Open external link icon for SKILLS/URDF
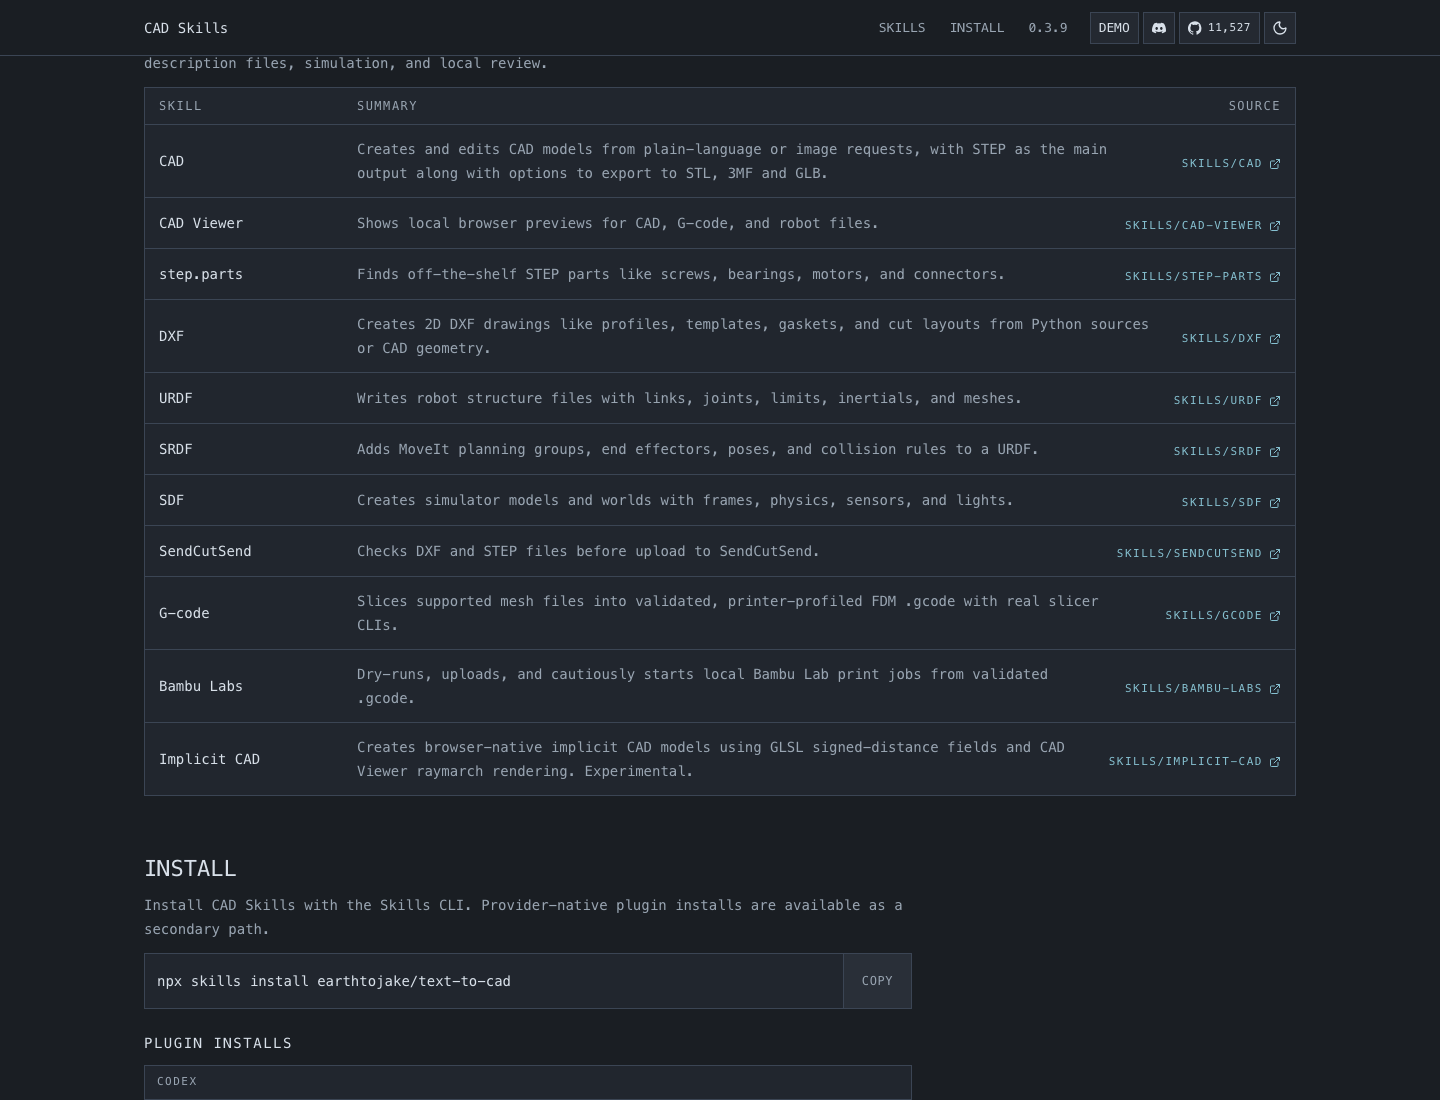The height and width of the screenshot is (1100, 1440). tap(1275, 401)
